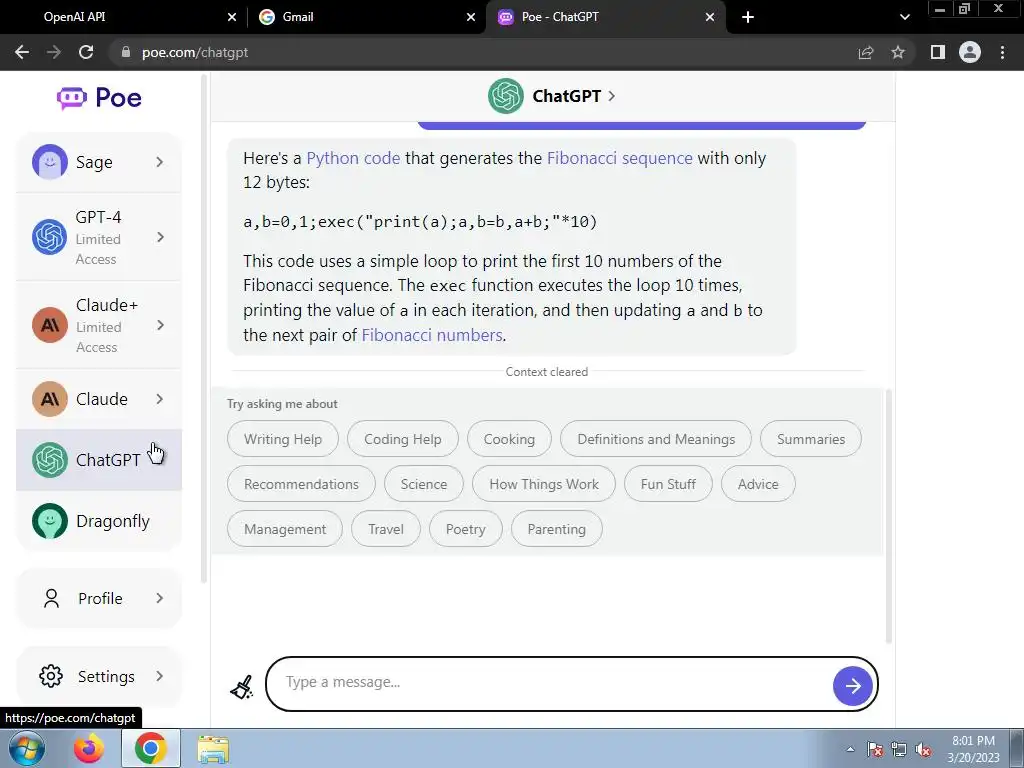Select the Claude+ avatar icon
The width and height of the screenshot is (1024, 768).
(50, 325)
